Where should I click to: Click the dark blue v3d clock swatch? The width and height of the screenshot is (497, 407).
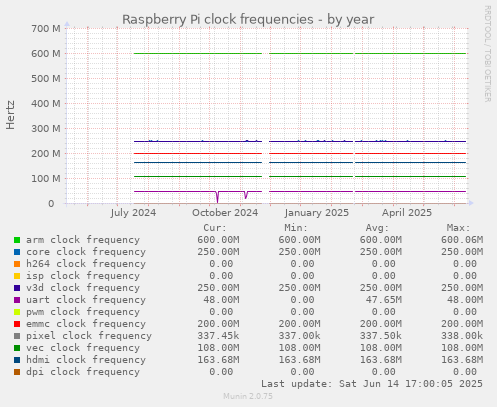[17, 288]
